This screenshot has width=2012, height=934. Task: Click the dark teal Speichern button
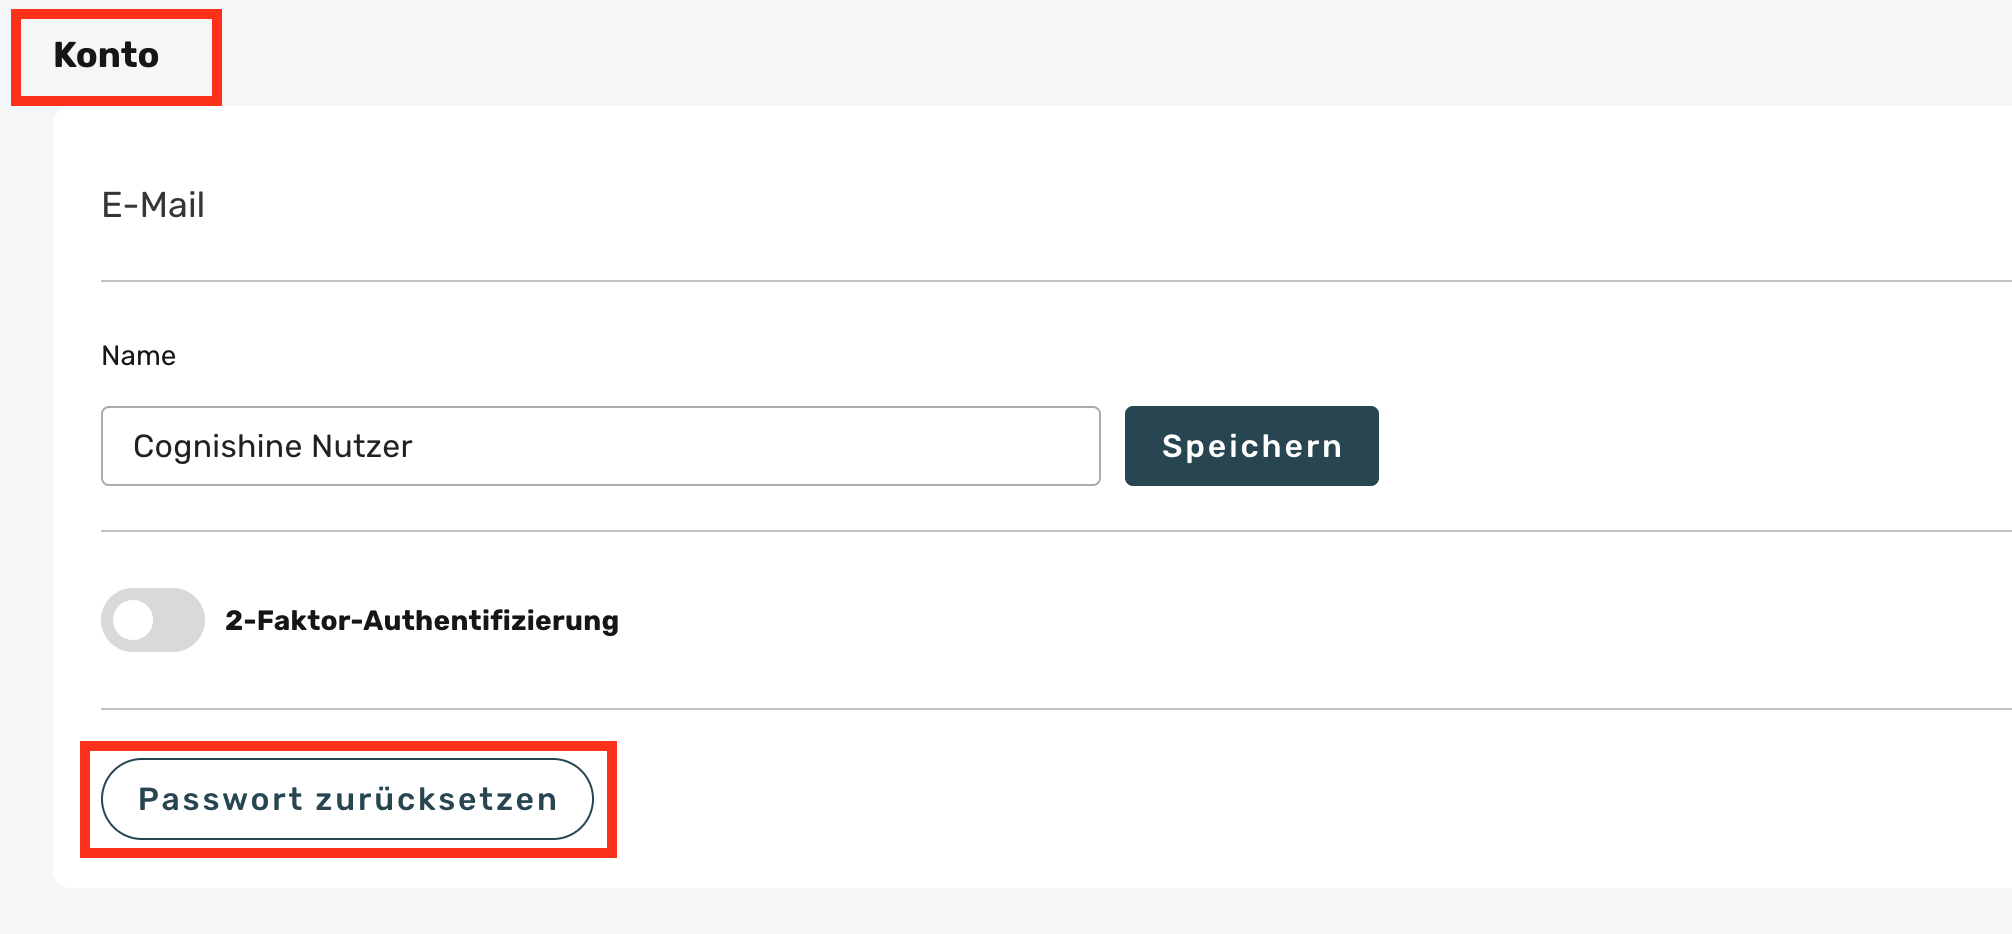tap(1251, 446)
